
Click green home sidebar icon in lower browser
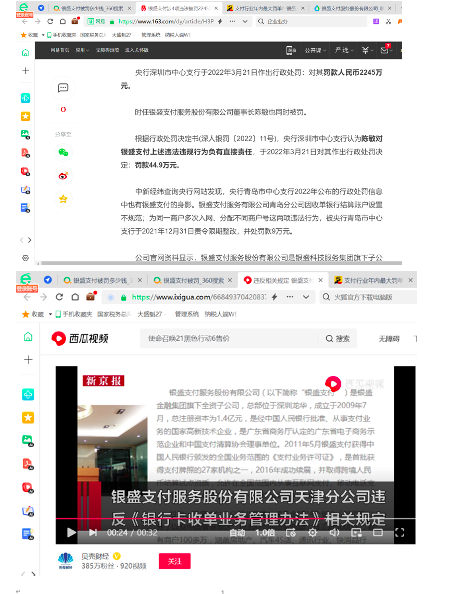coord(28,336)
